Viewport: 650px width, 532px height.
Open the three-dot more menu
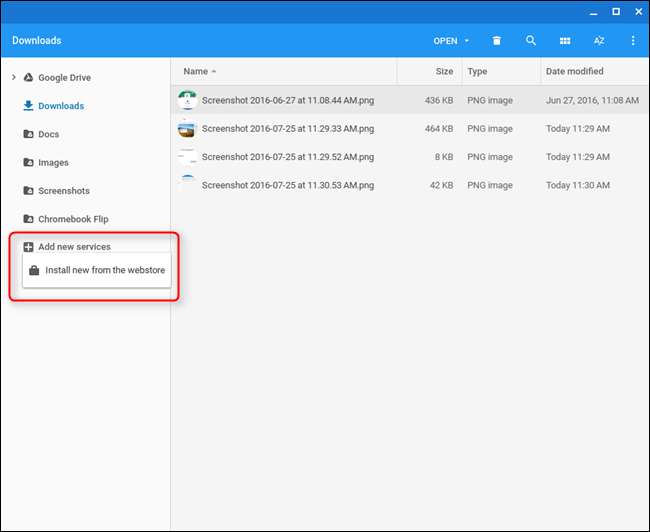(x=632, y=41)
